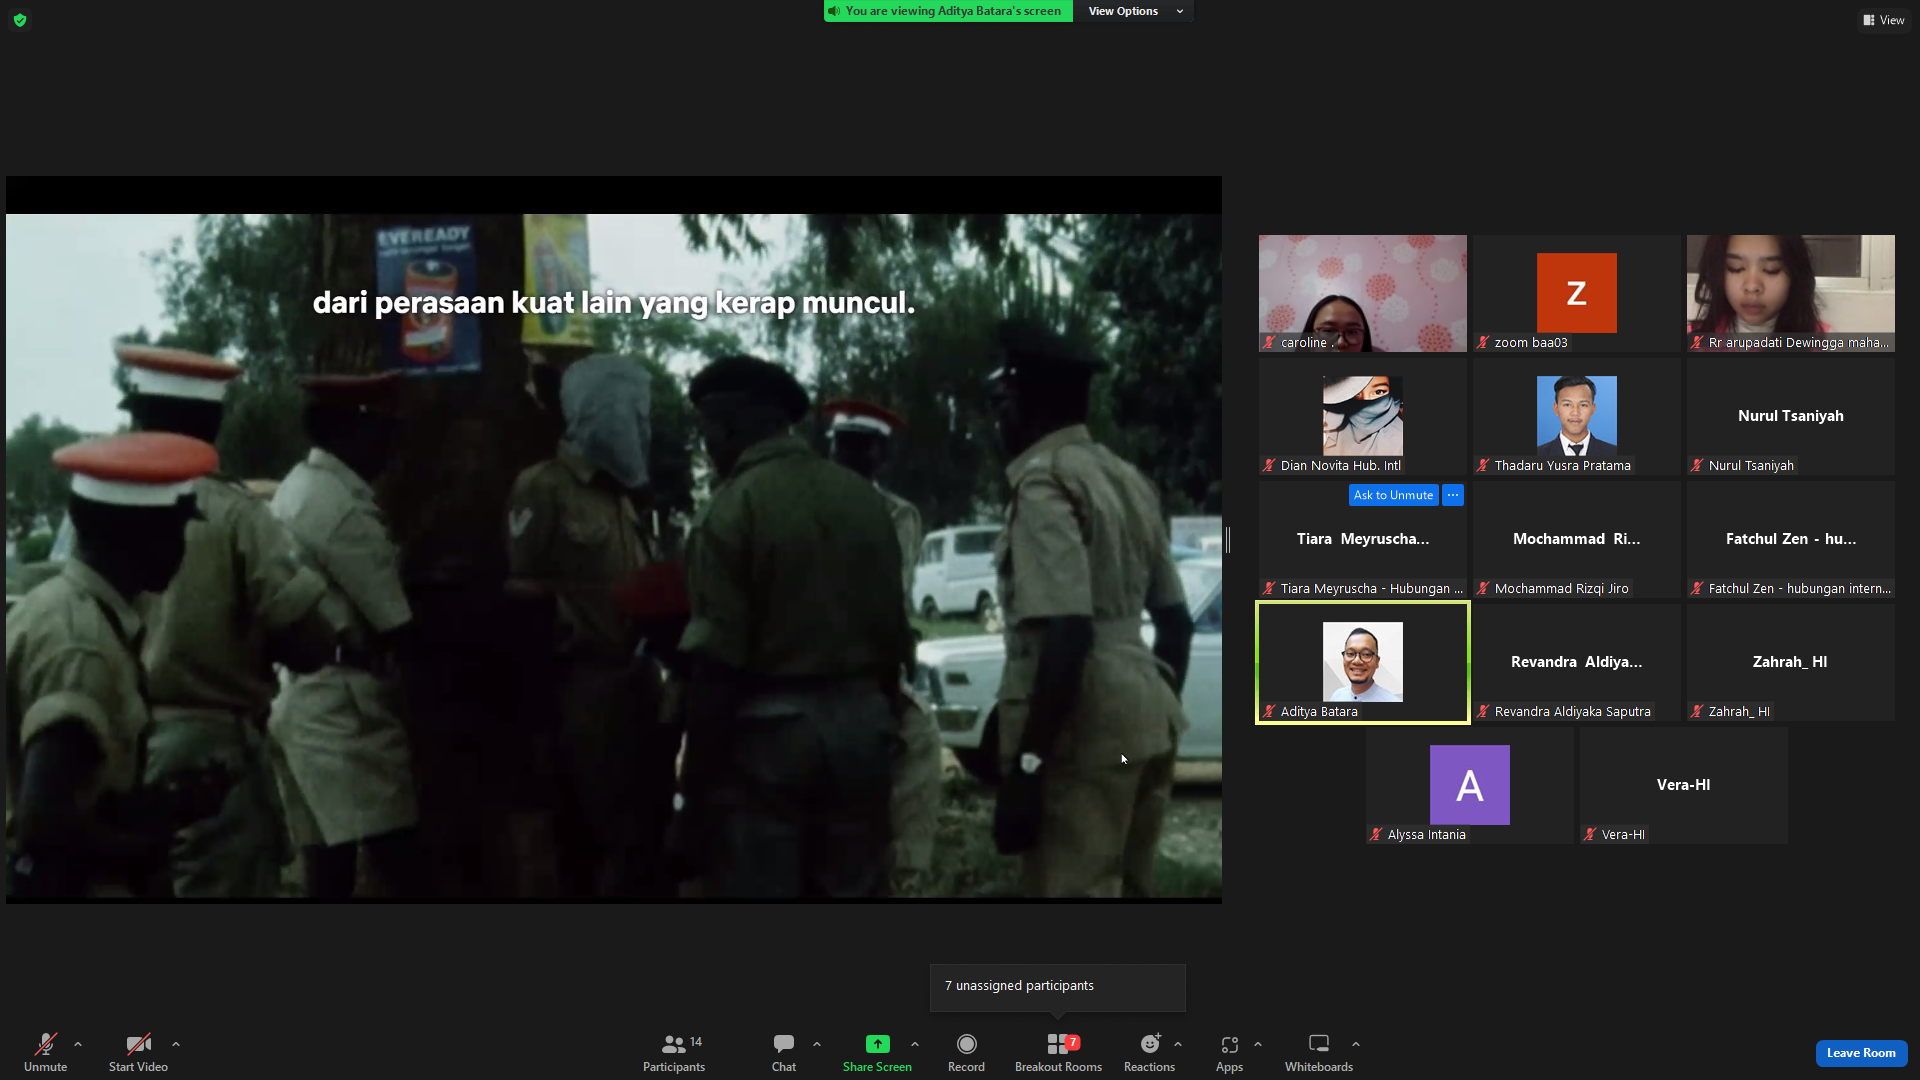Click the green encryption shield icon

click(x=20, y=20)
